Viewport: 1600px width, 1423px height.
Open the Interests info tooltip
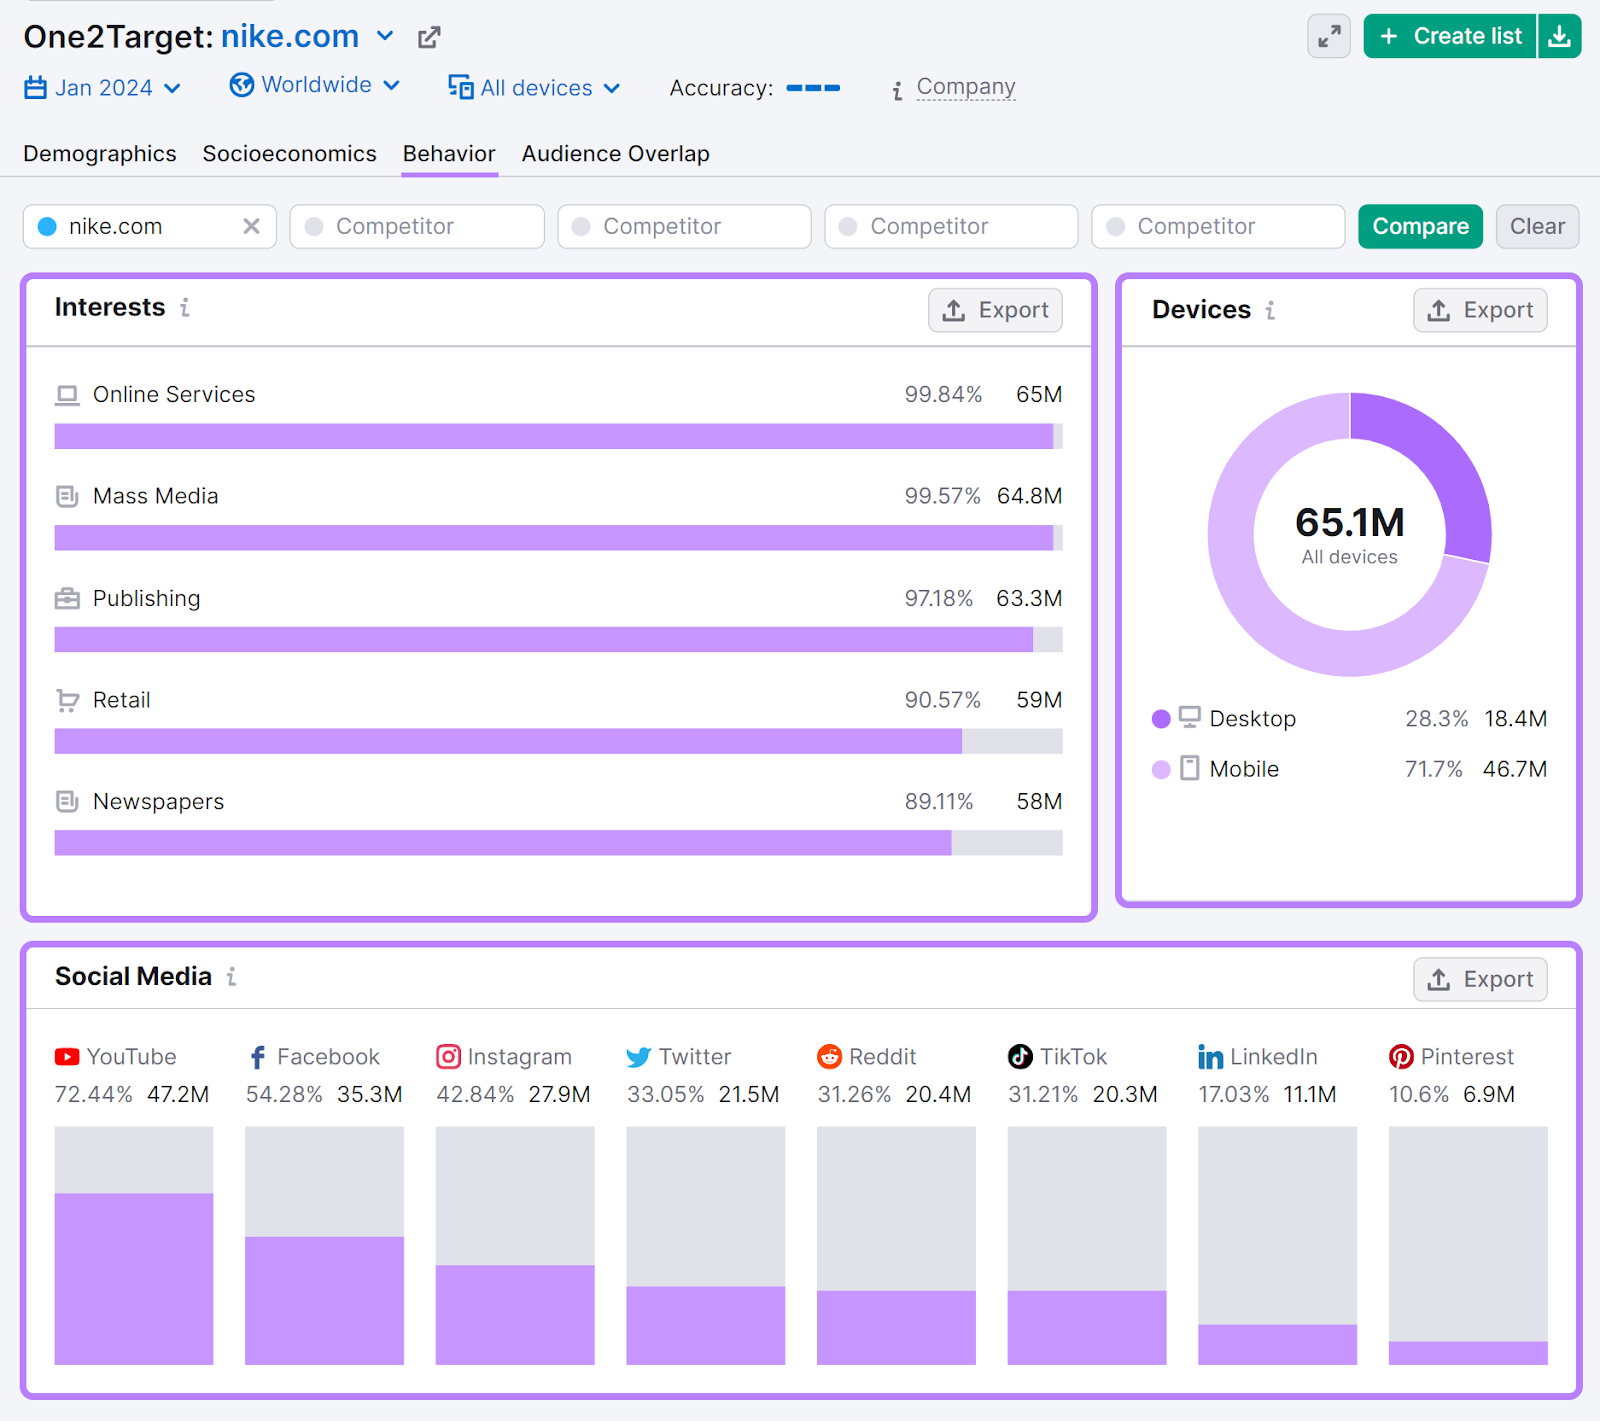point(185,309)
